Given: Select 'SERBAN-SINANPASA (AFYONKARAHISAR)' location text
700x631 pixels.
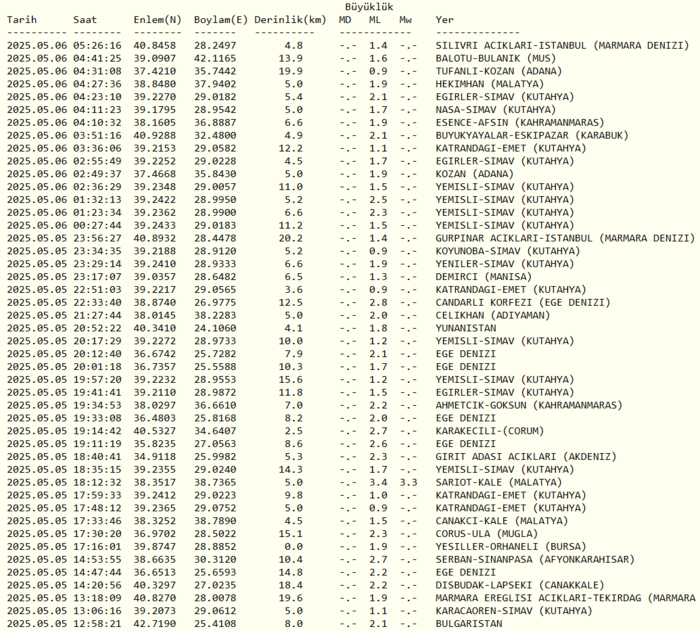Looking at the screenshot, I should (x=535, y=560).
